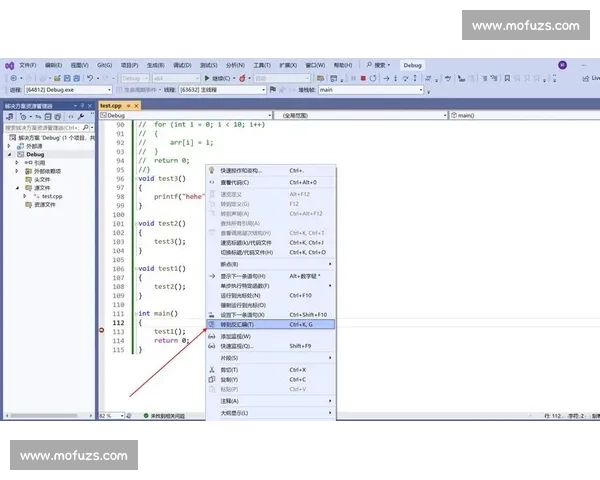Click the Copy (复制) icon in context menu
The height and width of the screenshot is (480, 600).
coord(211,380)
